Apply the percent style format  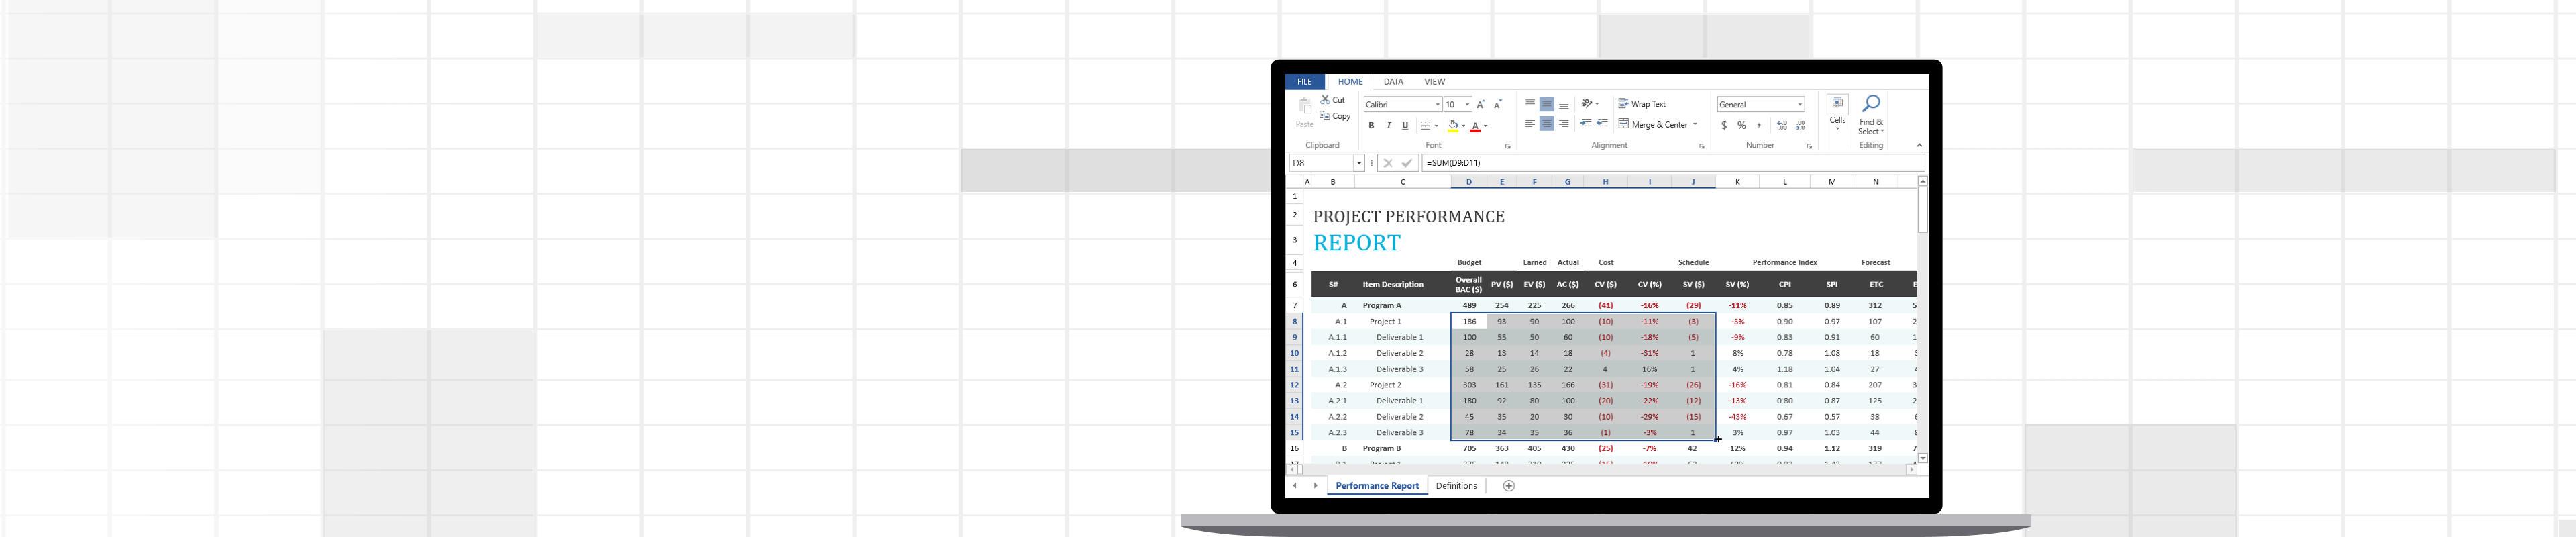click(x=1741, y=126)
